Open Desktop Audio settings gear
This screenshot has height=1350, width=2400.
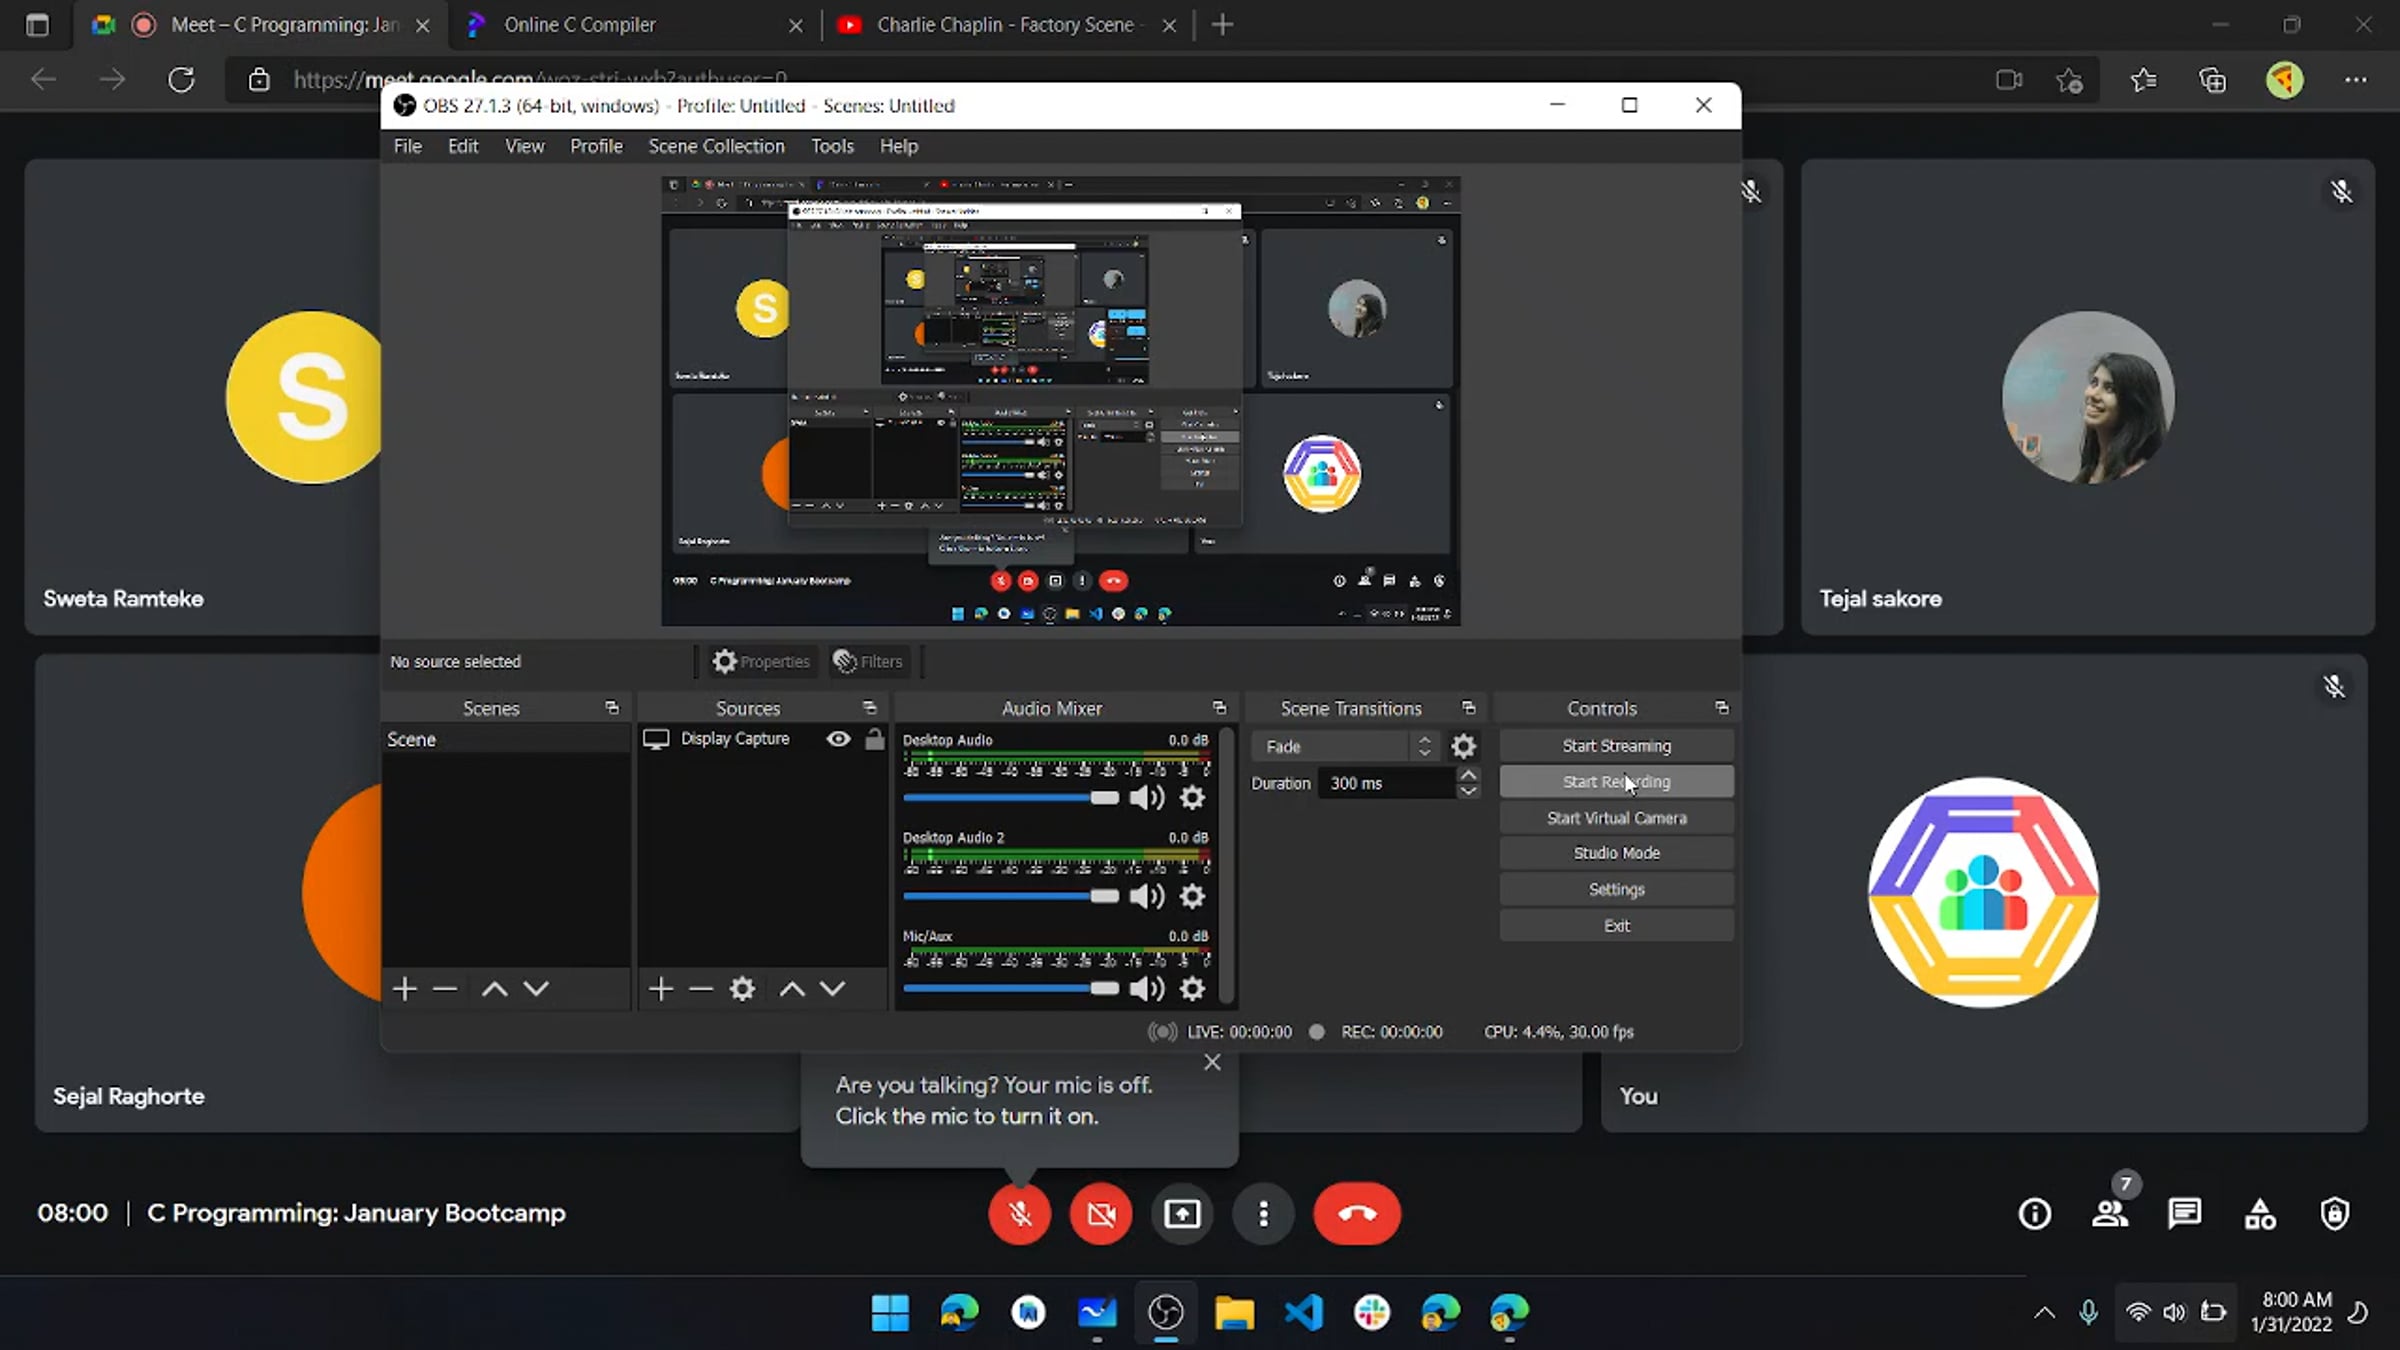coord(1192,797)
